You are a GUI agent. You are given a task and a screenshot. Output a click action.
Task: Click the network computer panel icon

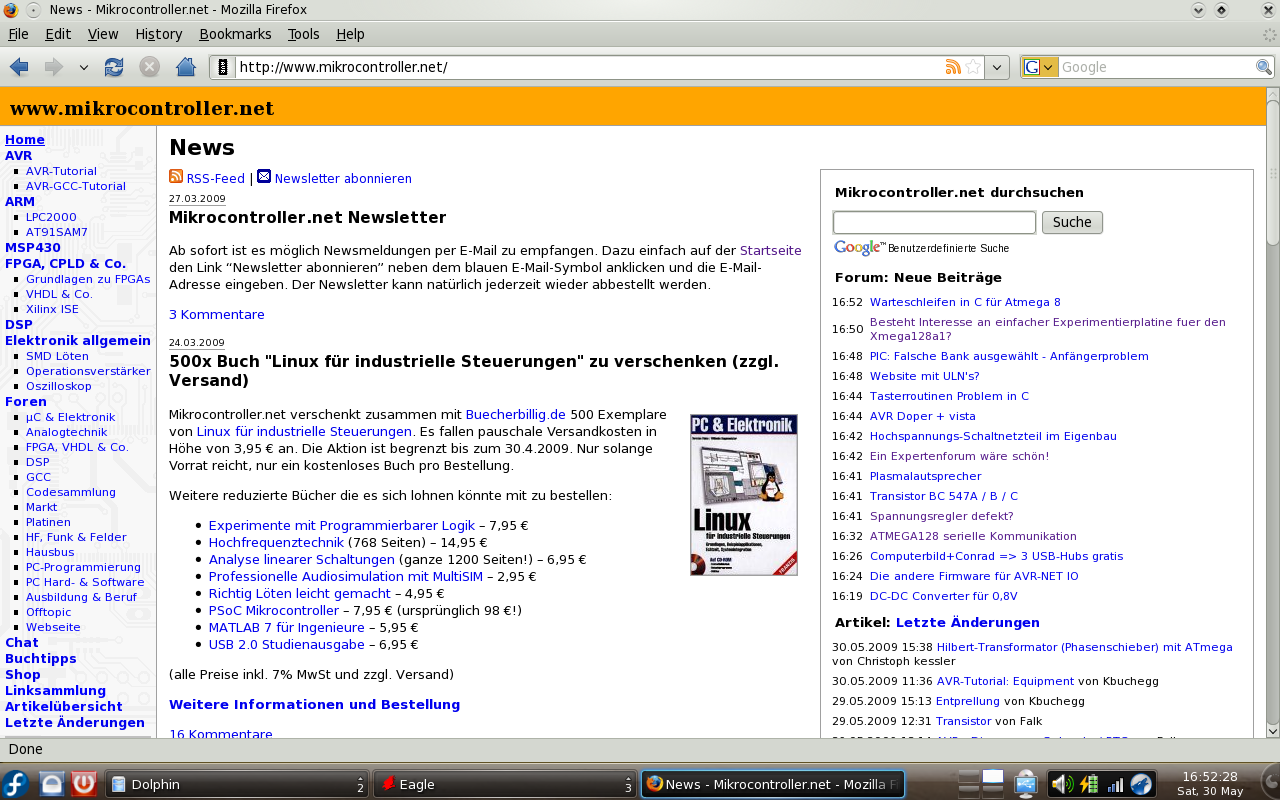1026,784
